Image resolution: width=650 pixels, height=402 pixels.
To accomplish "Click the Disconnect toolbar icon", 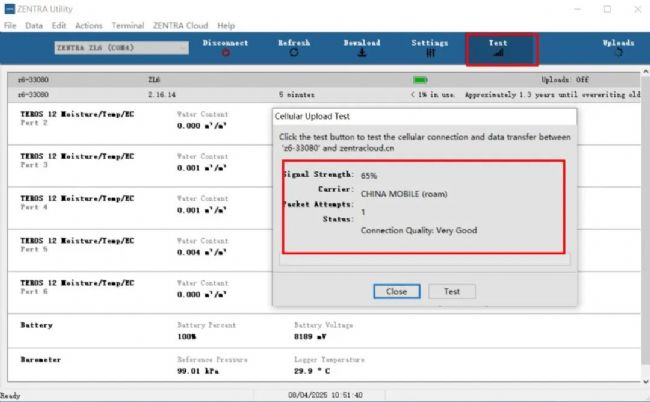I will tap(224, 53).
